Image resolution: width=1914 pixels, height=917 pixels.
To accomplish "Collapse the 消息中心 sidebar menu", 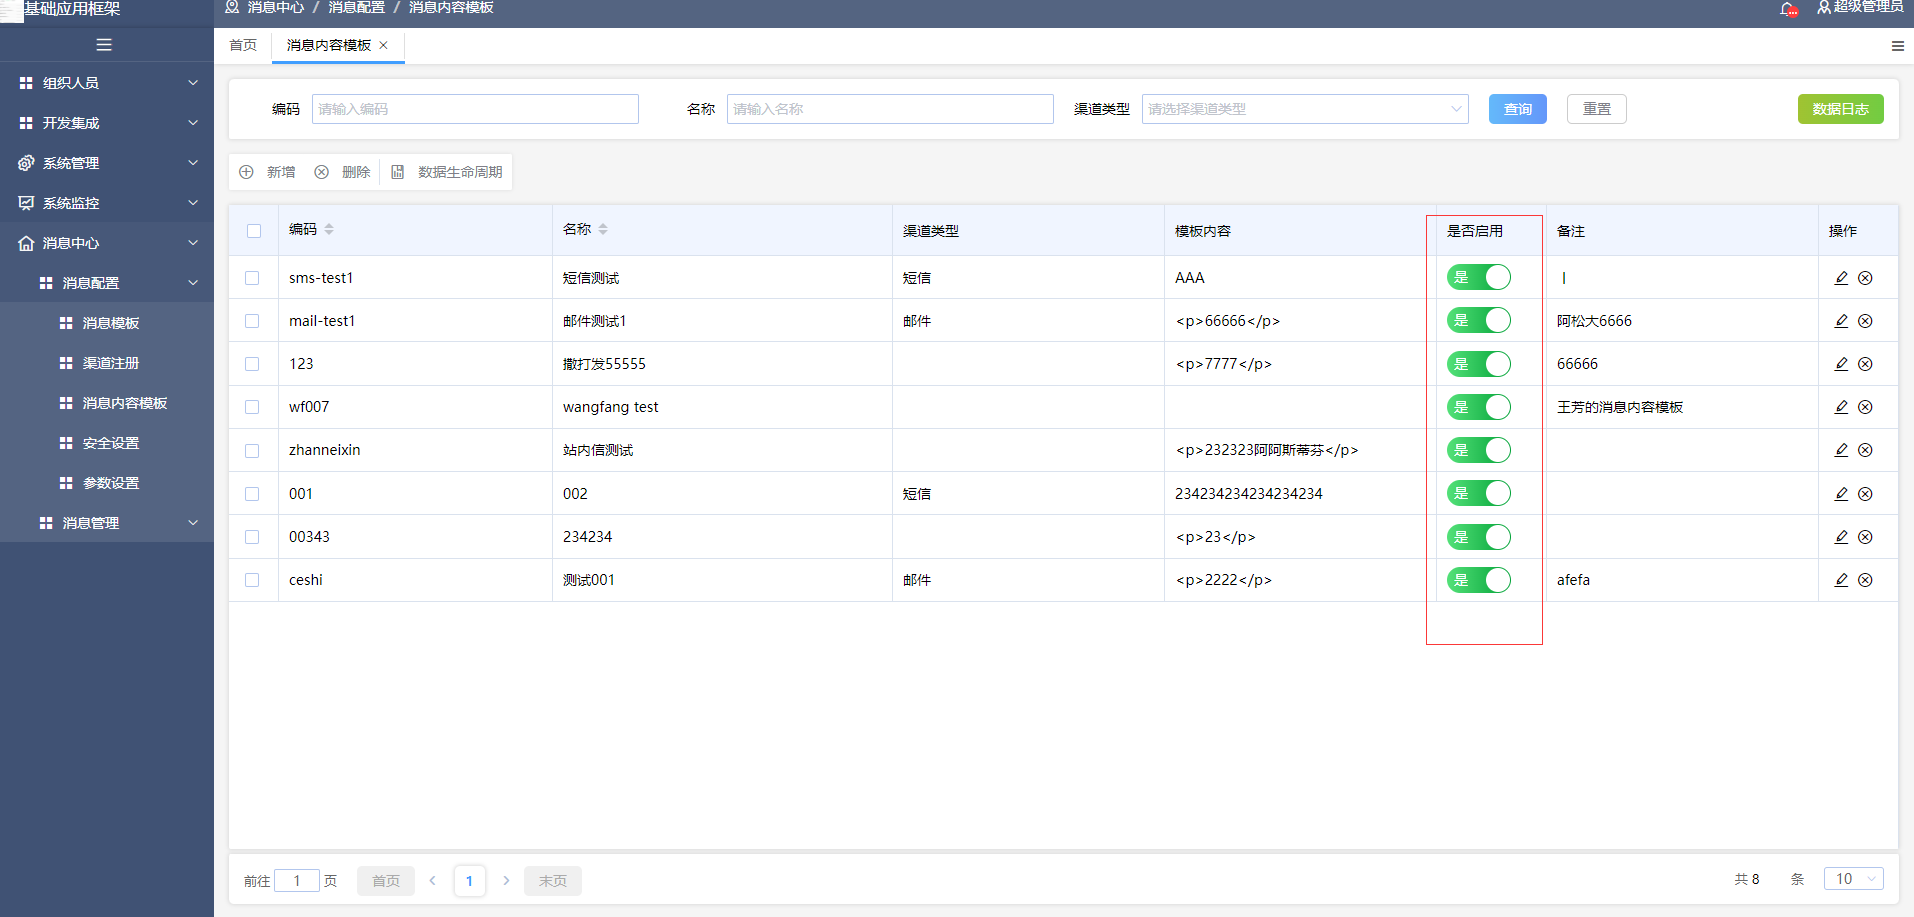I will (x=107, y=243).
